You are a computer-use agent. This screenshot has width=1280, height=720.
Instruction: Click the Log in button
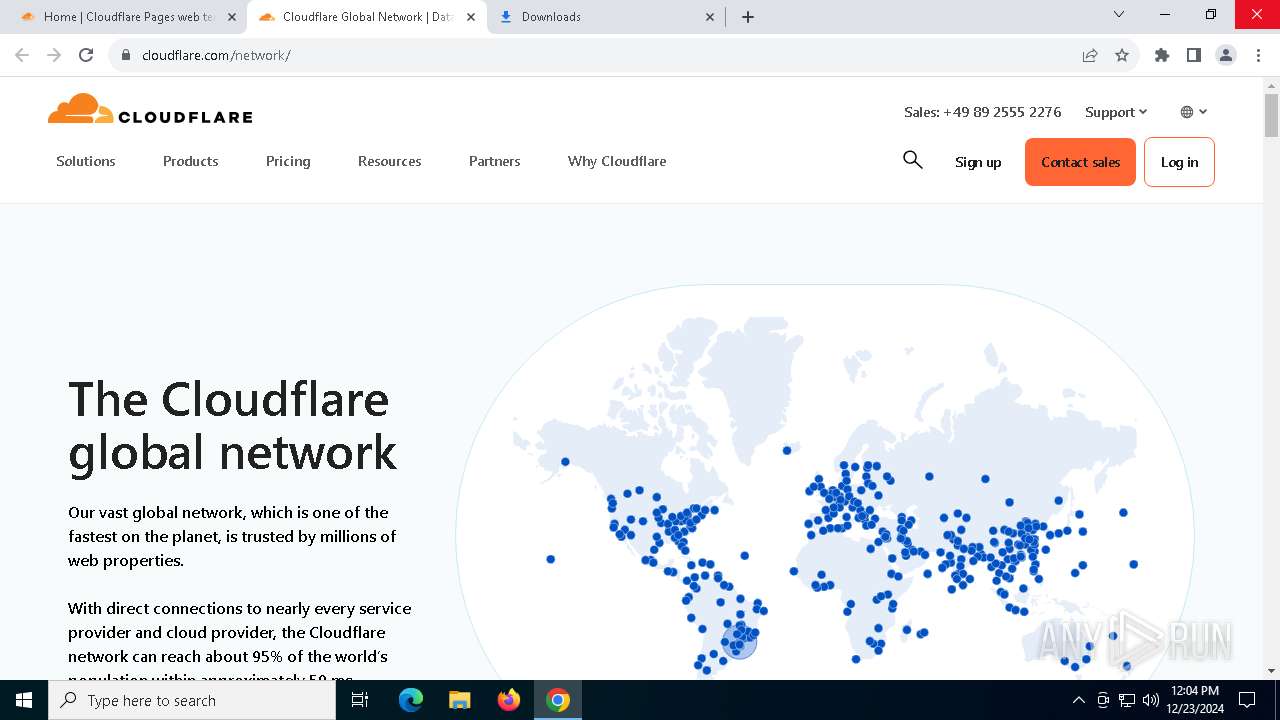[x=1179, y=162]
